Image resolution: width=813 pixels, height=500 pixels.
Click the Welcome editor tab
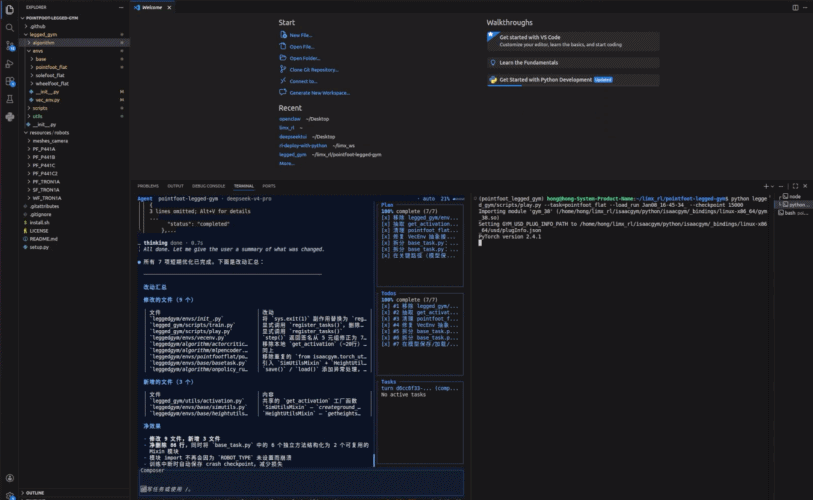[x=151, y=7]
